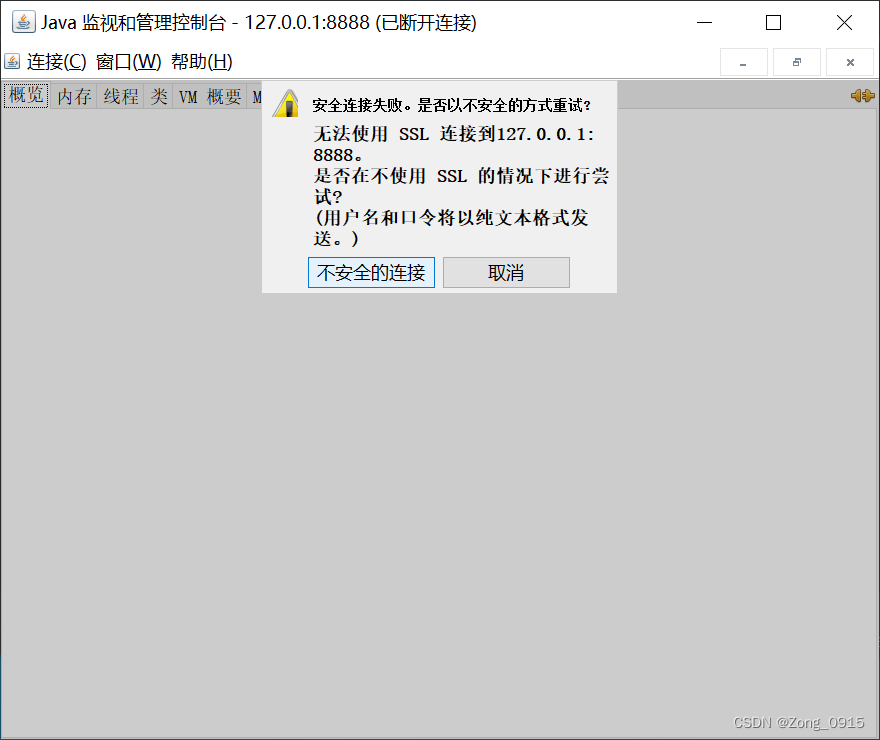The width and height of the screenshot is (880, 740).
Task: Open the VM 概要 tab
Action: (214, 96)
